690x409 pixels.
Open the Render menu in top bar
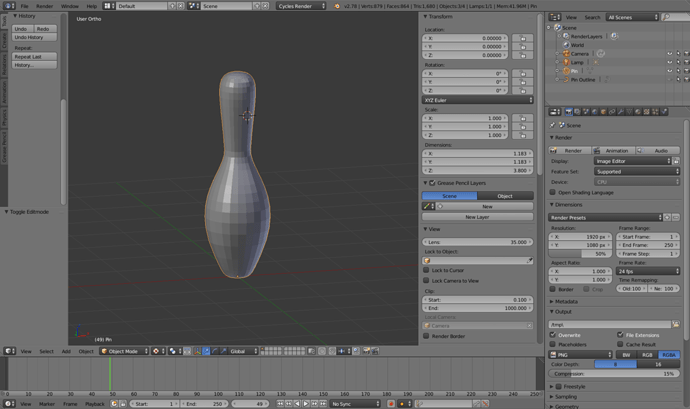click(x=44, y=6)
